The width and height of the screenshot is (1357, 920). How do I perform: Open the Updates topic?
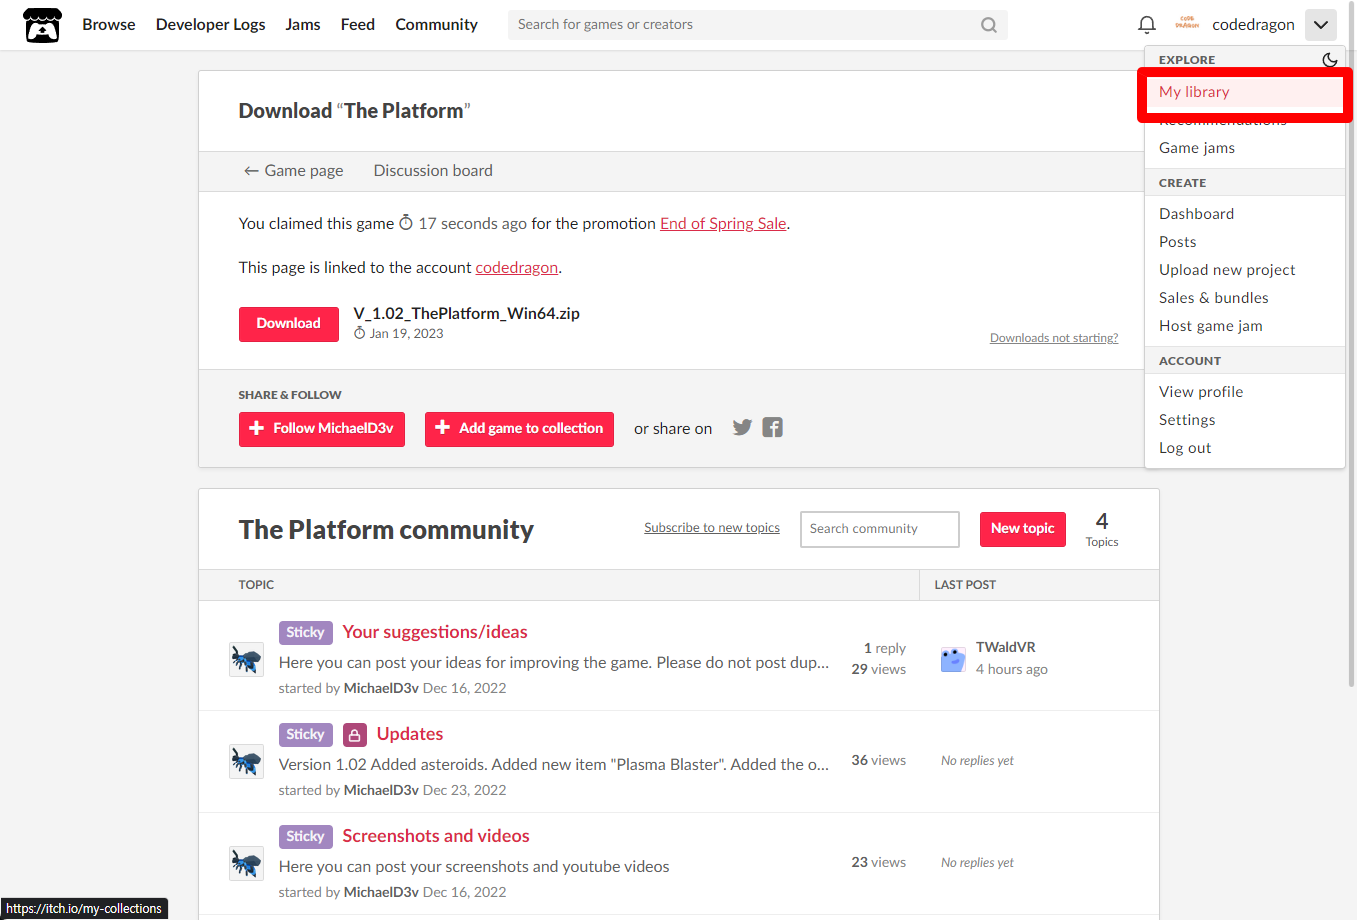click(x=410, y=734)
